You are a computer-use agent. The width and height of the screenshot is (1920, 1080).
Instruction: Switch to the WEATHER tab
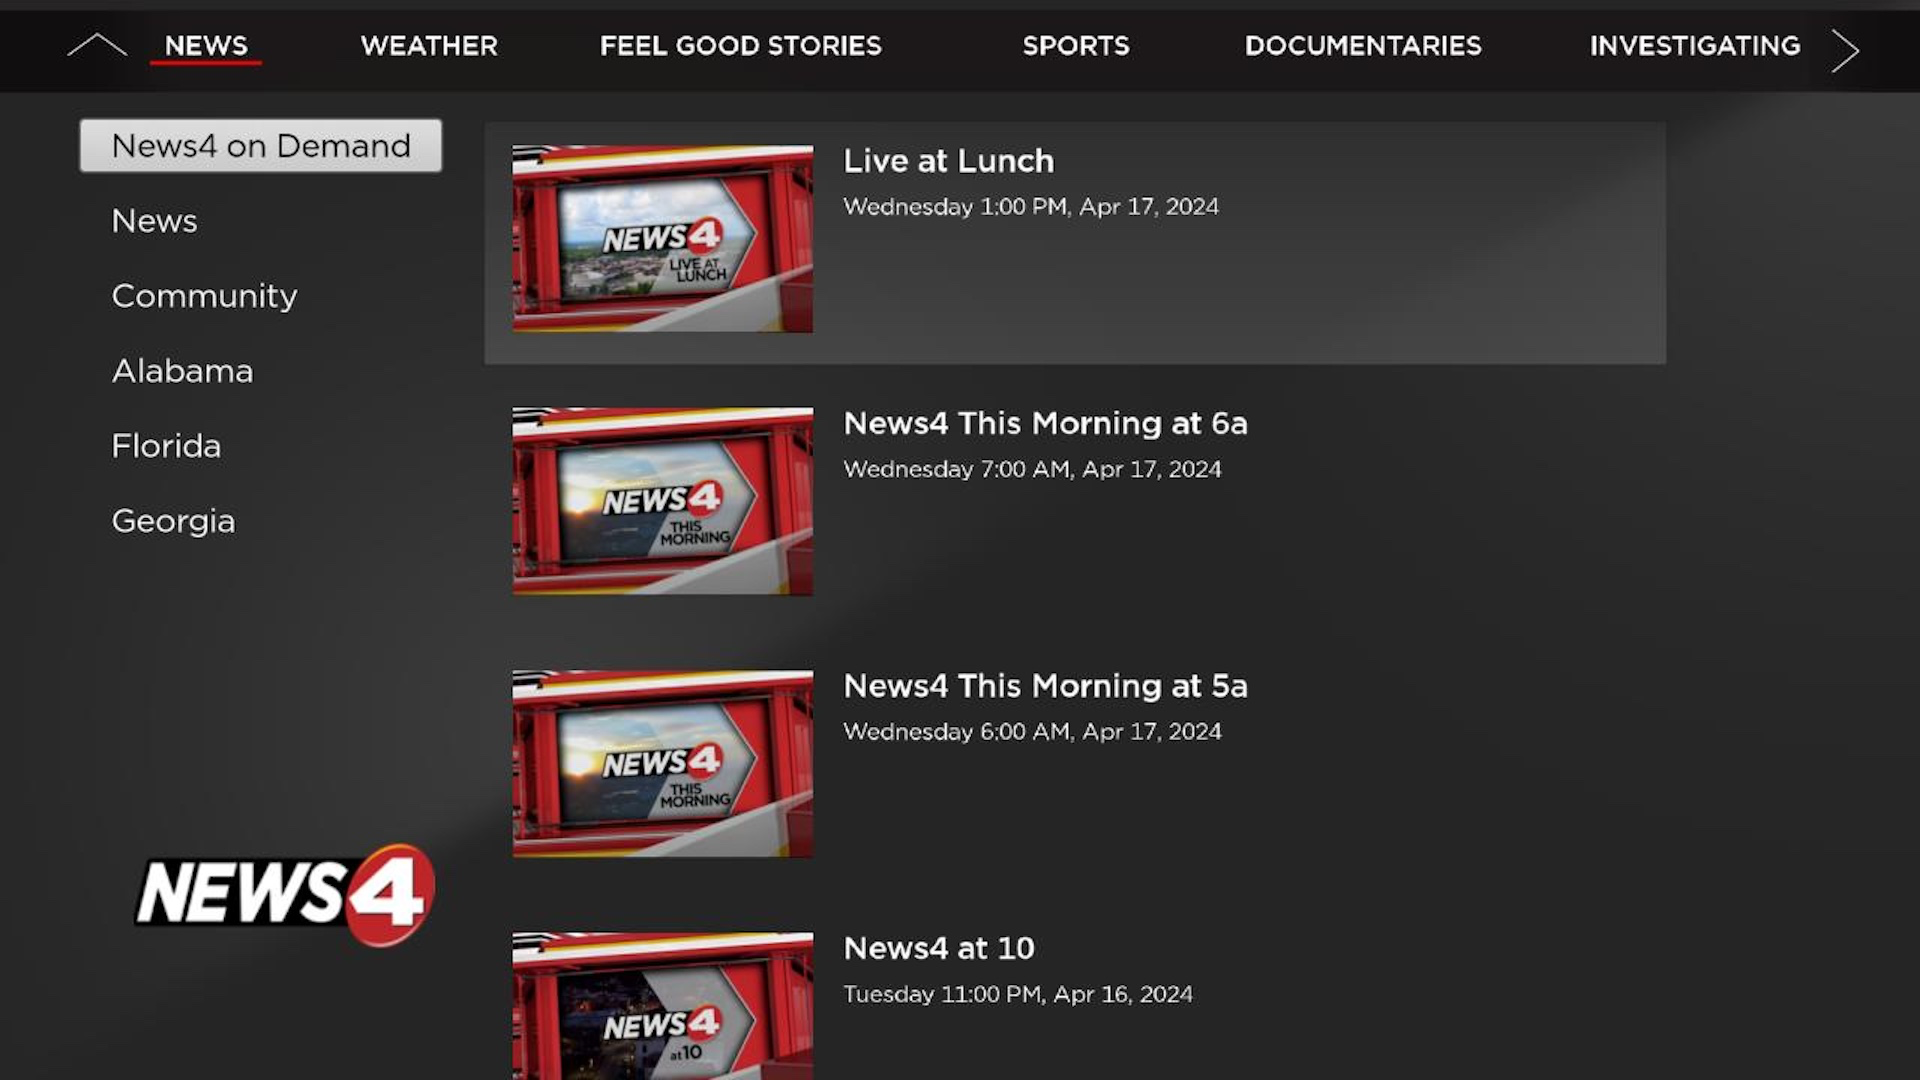(429, 45)
